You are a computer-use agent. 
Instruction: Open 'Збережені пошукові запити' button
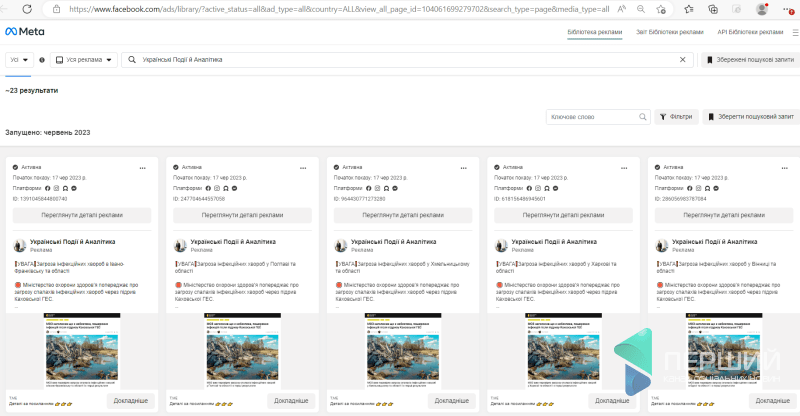tap(747, 60)
